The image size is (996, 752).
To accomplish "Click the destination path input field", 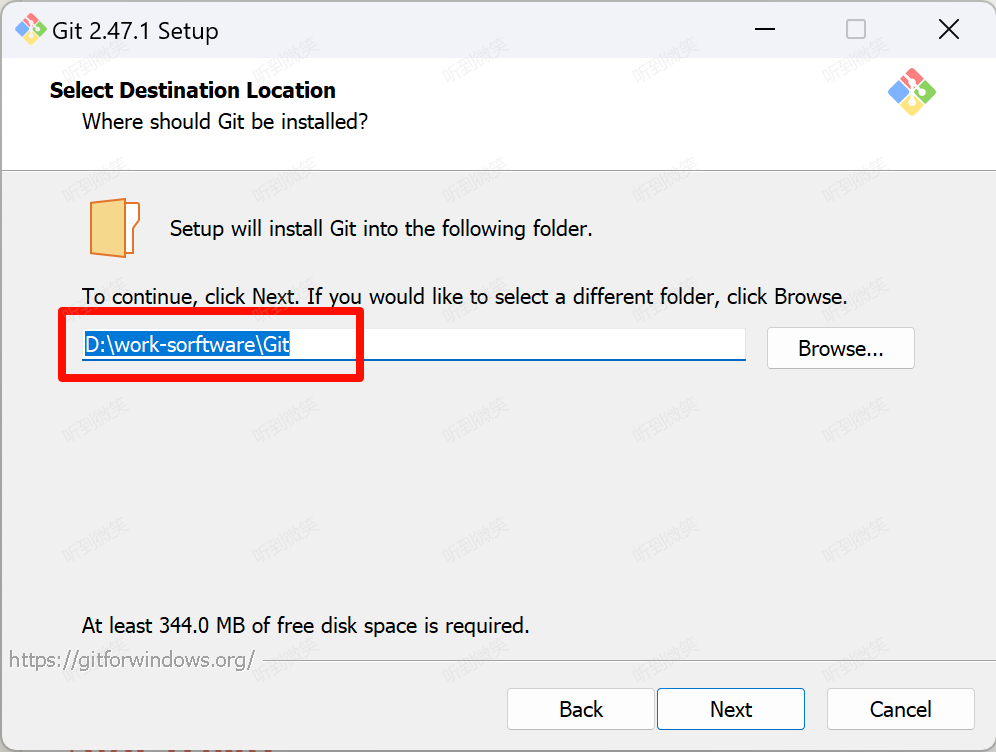I will click(414, 345).
